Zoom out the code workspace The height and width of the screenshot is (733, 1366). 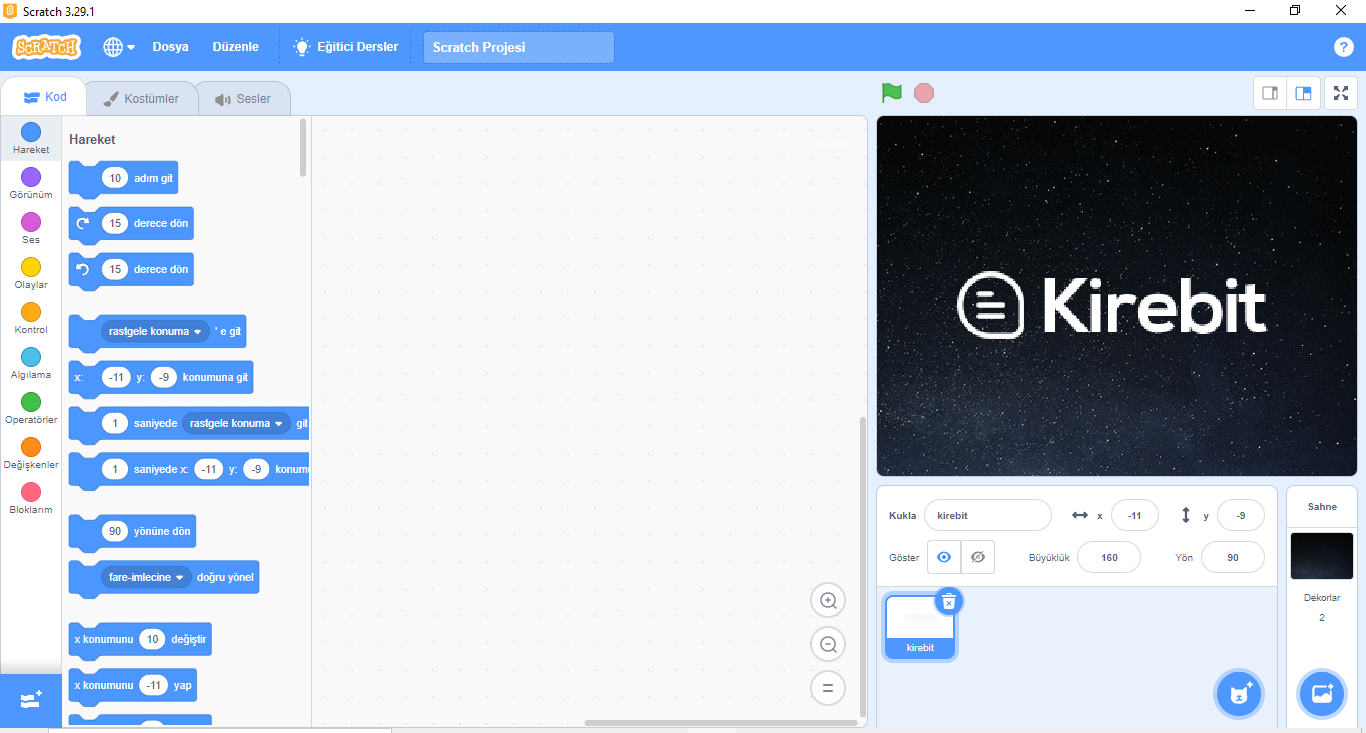point(828,645)
